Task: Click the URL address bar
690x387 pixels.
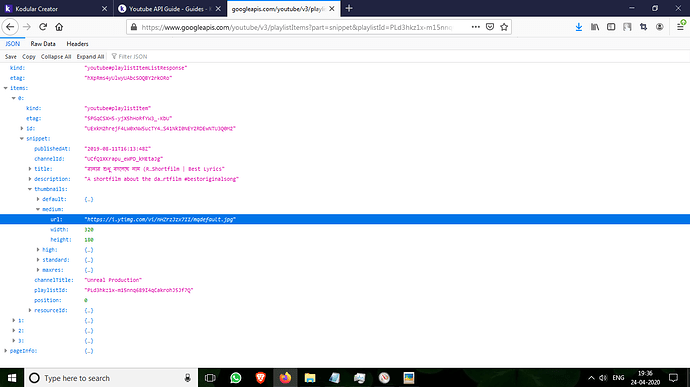Action: pos(297,27)
